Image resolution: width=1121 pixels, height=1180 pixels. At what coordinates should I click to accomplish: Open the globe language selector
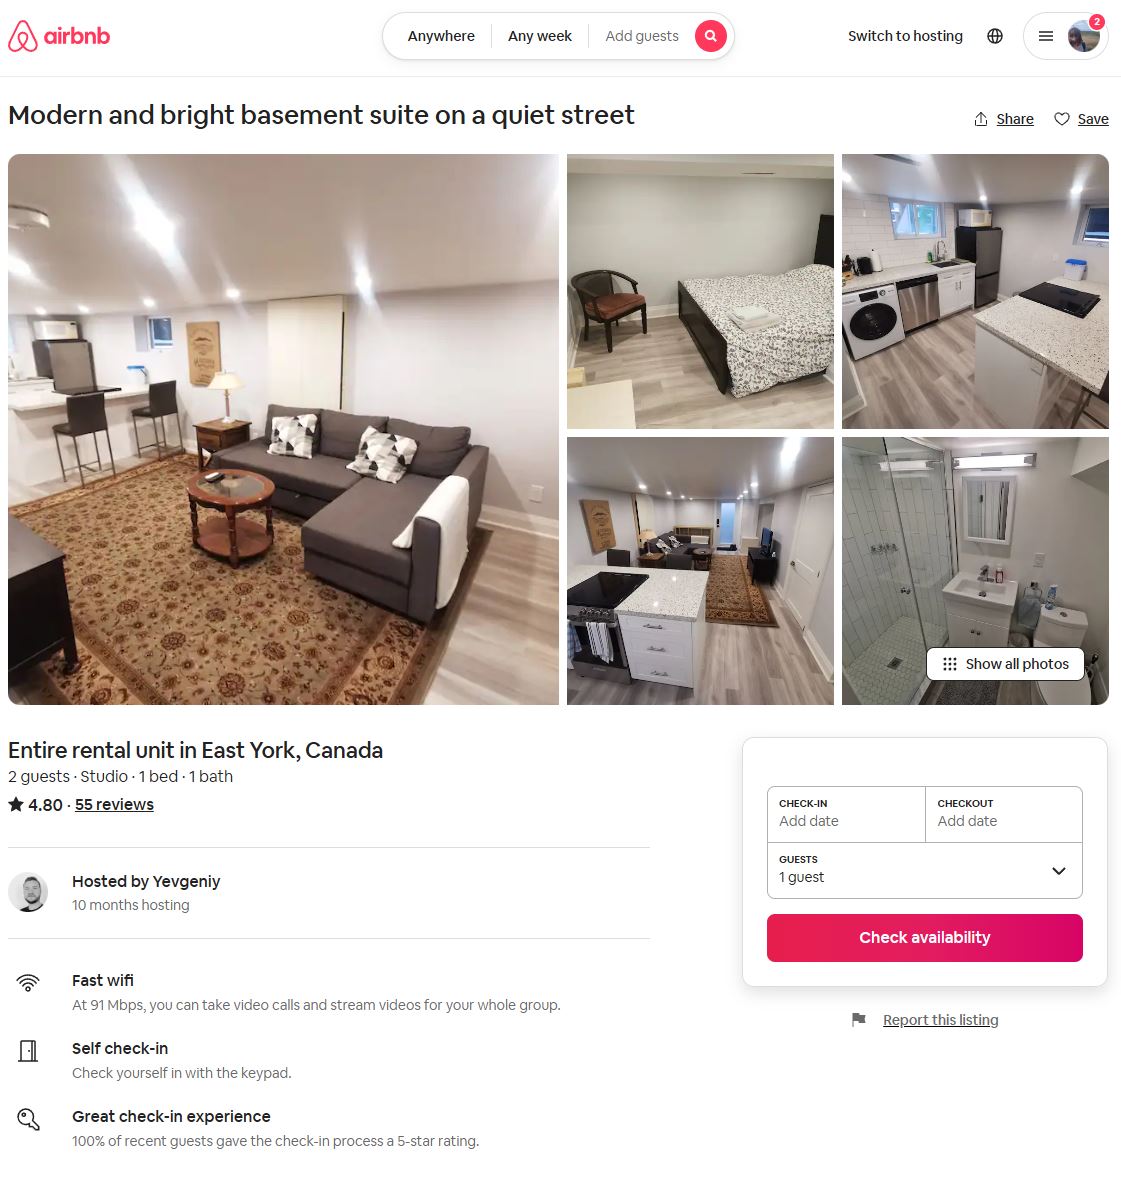click(x=995, y=36)
